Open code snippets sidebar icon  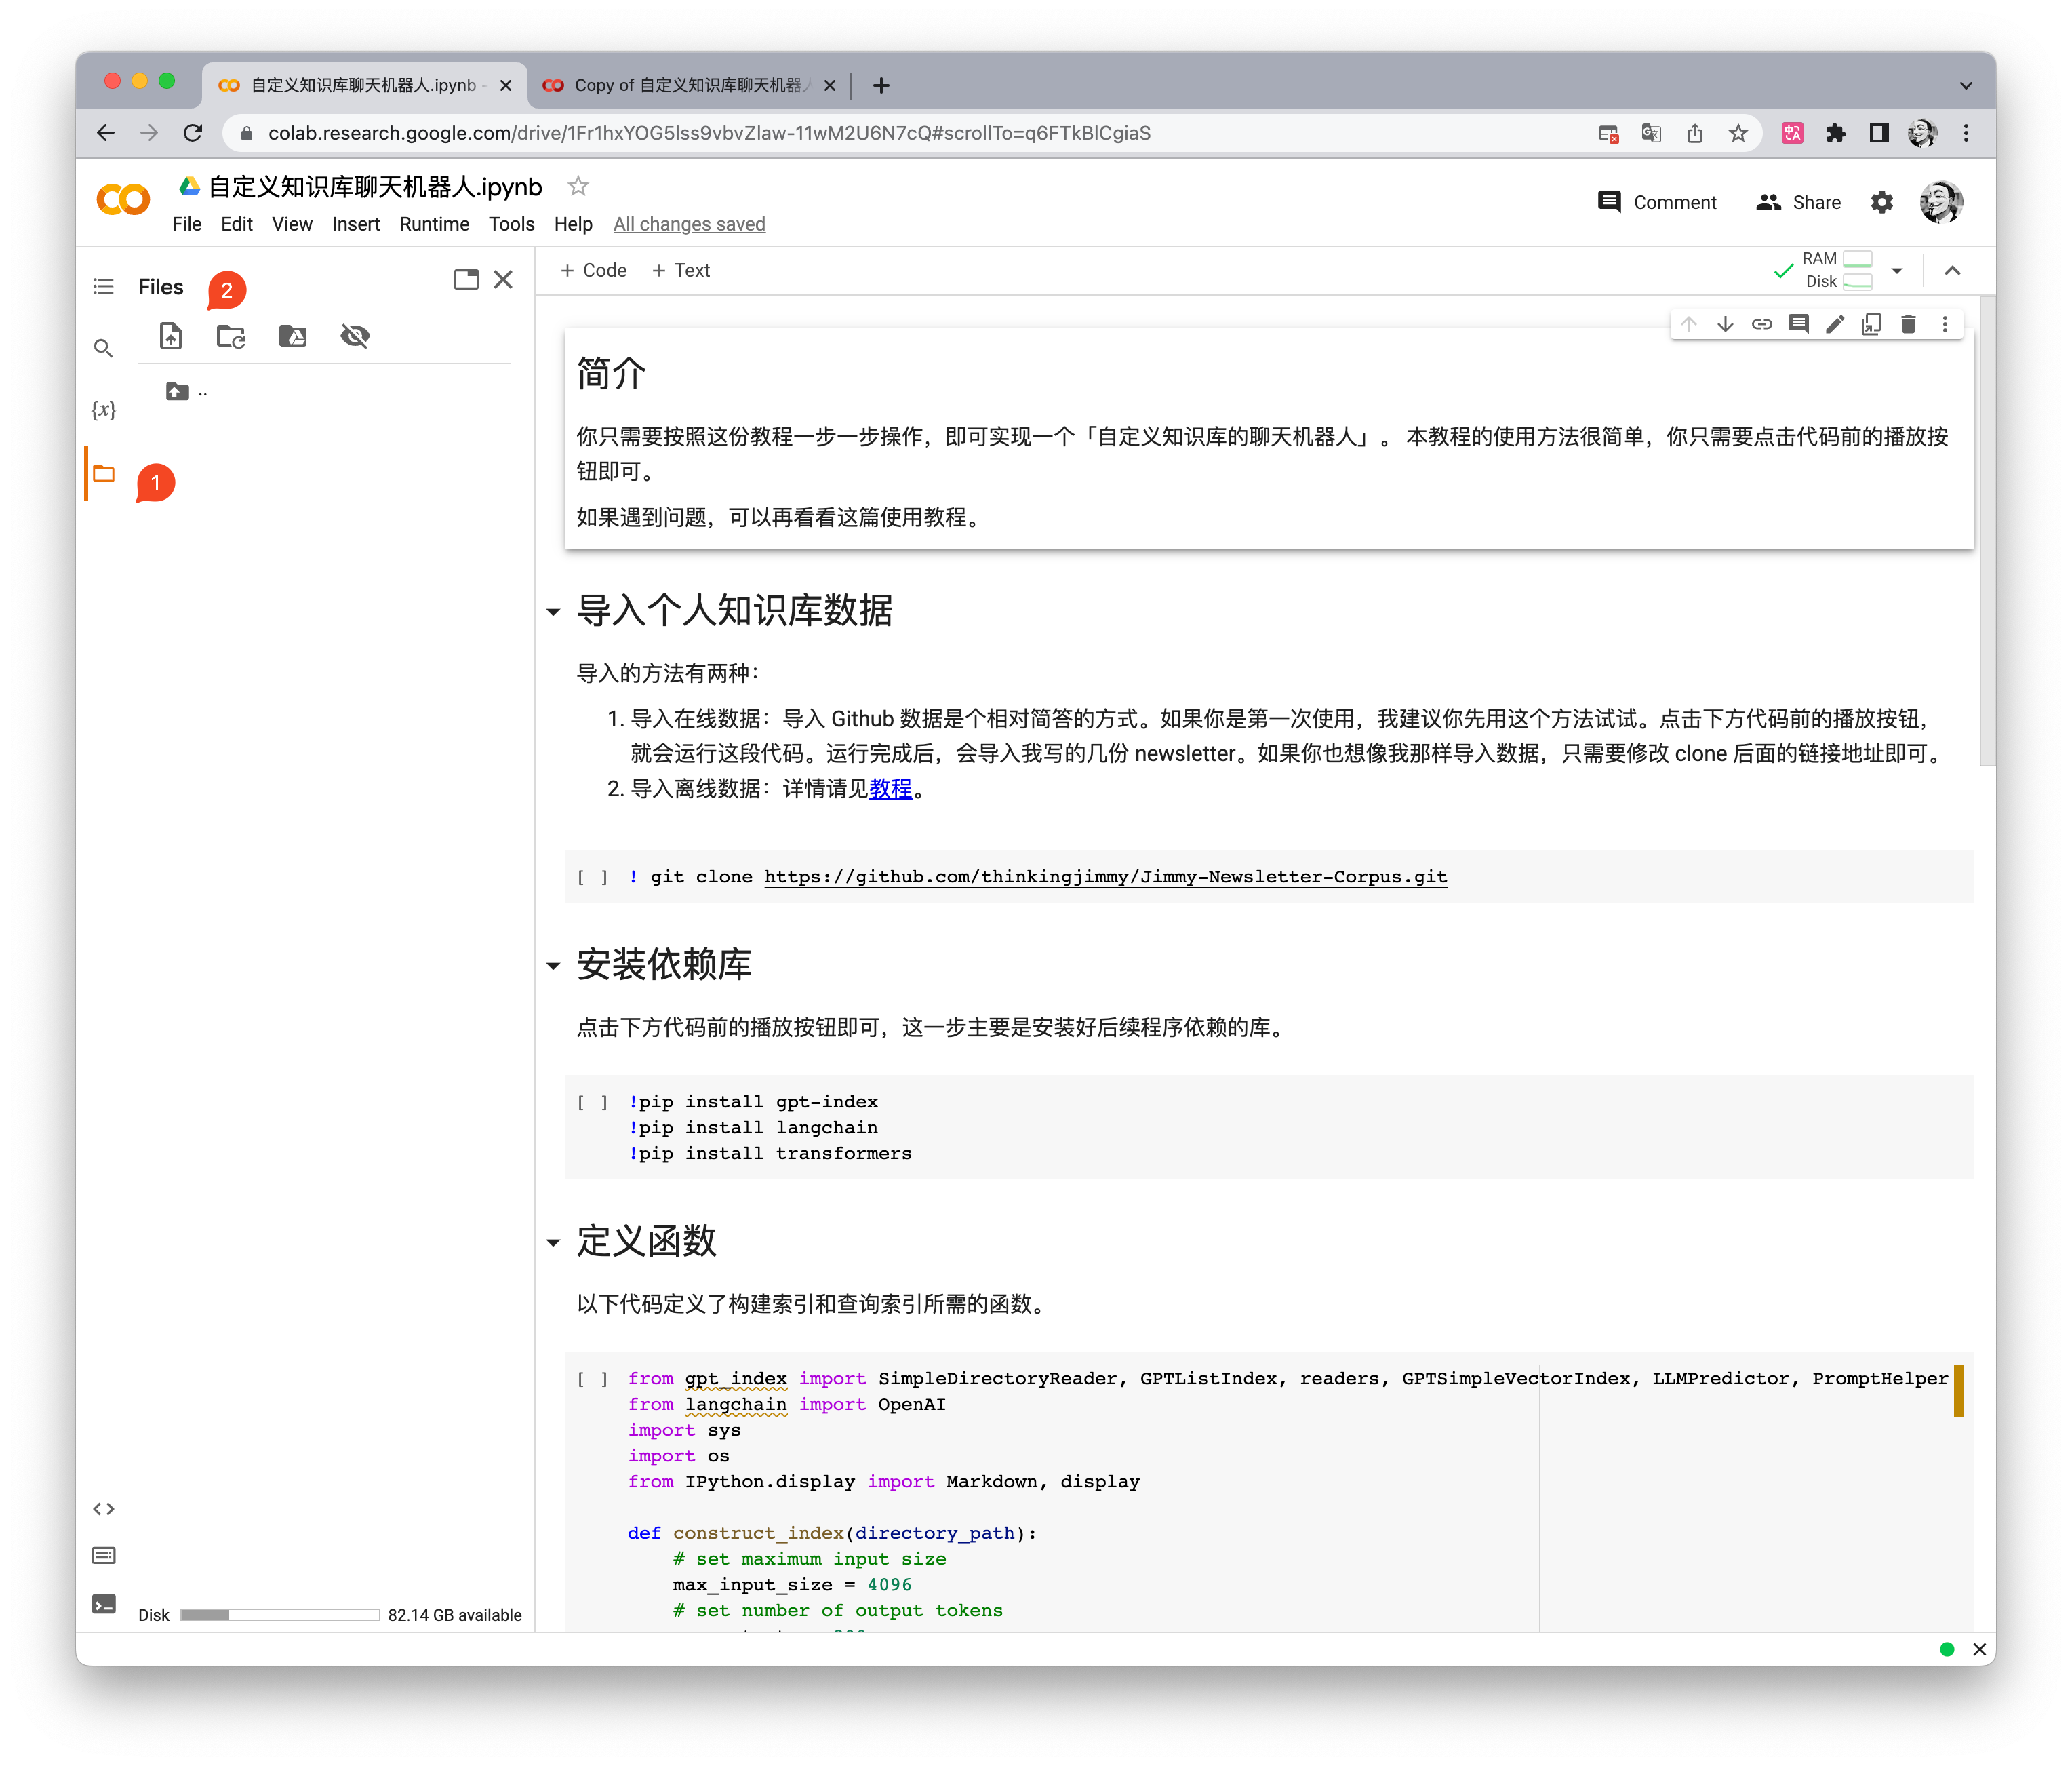coord(103,1509)
